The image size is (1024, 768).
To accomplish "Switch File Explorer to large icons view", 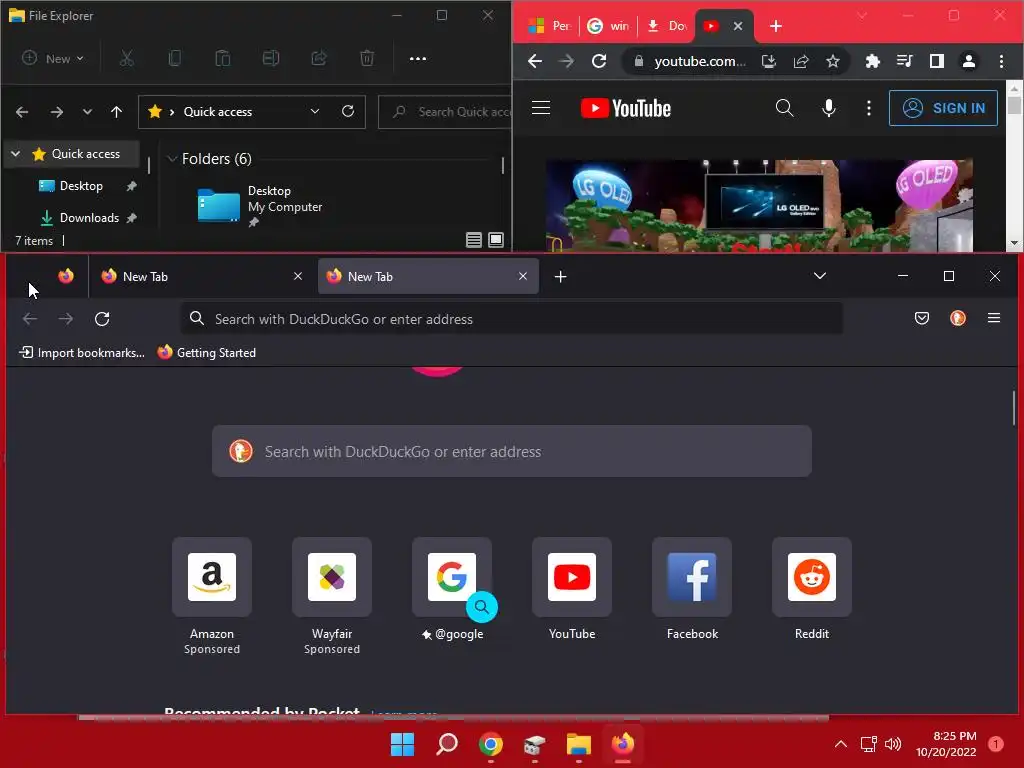I will 496,240.
